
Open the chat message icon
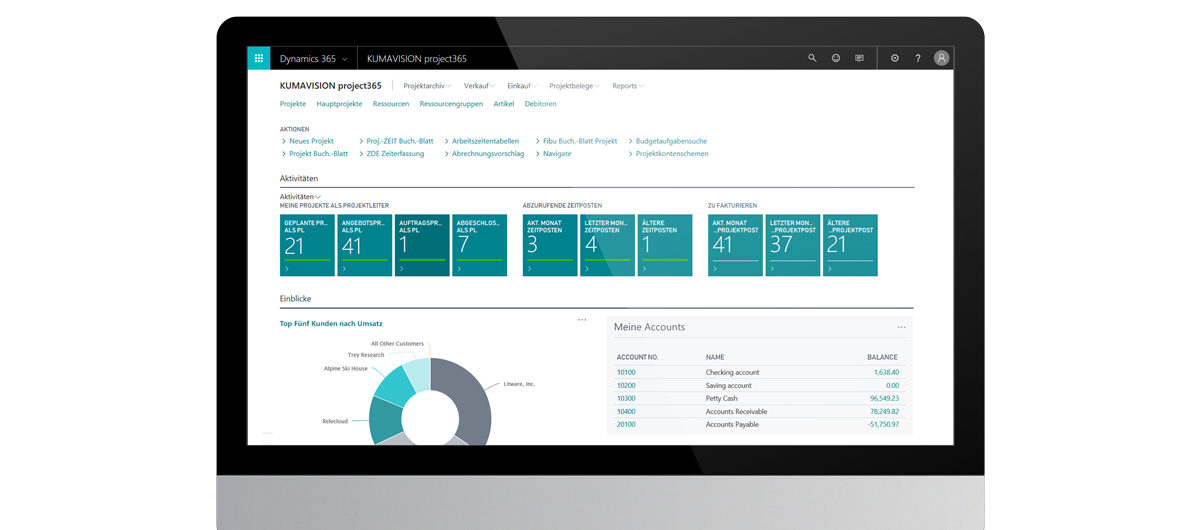tap(859, 58)
